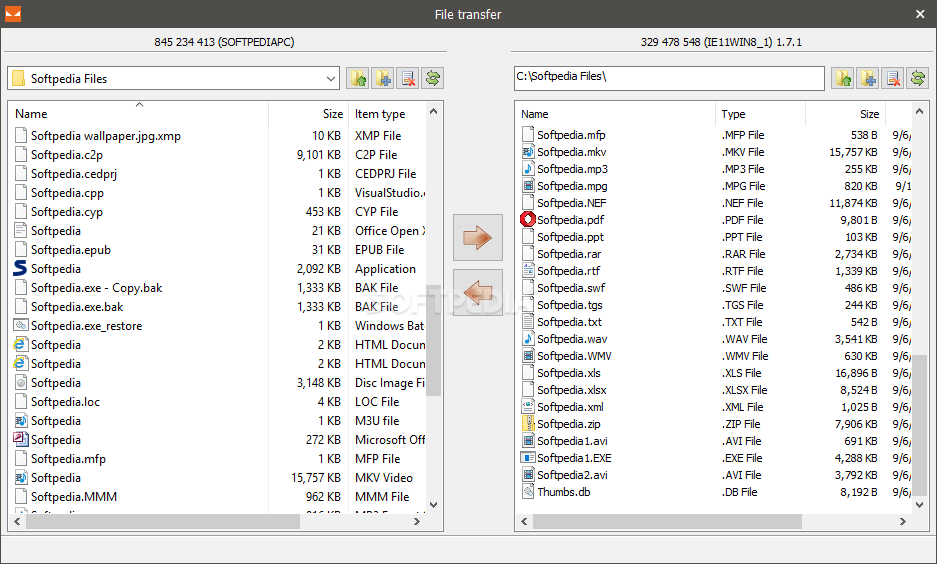Click the local pane scroll up arrow
The height and width of the screenshot is (564, 937).
[x=434, y=111]
